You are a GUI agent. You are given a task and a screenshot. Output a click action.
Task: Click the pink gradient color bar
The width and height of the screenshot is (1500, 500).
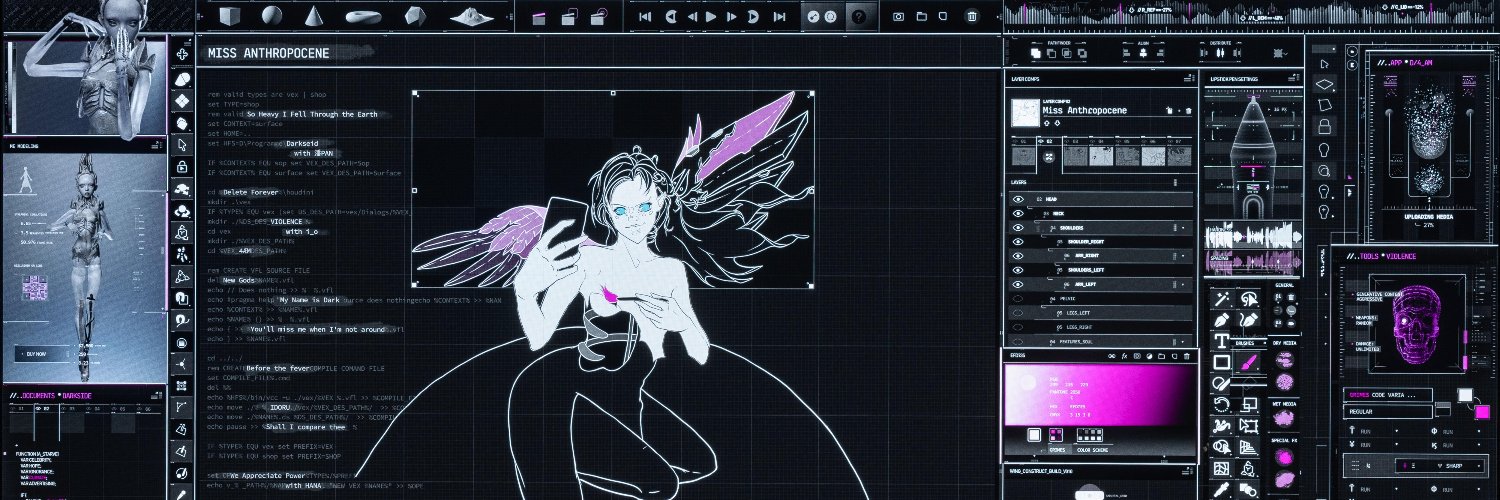1099,394
